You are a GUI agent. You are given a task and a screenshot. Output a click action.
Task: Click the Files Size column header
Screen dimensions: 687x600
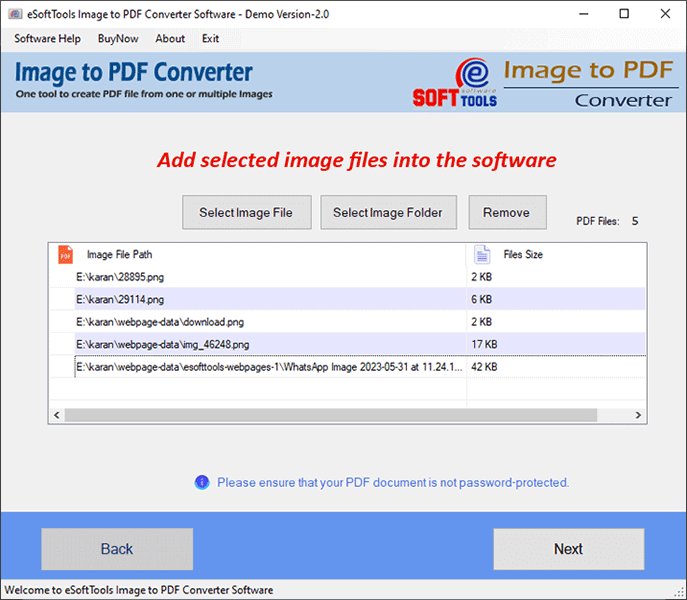point(523,255)
